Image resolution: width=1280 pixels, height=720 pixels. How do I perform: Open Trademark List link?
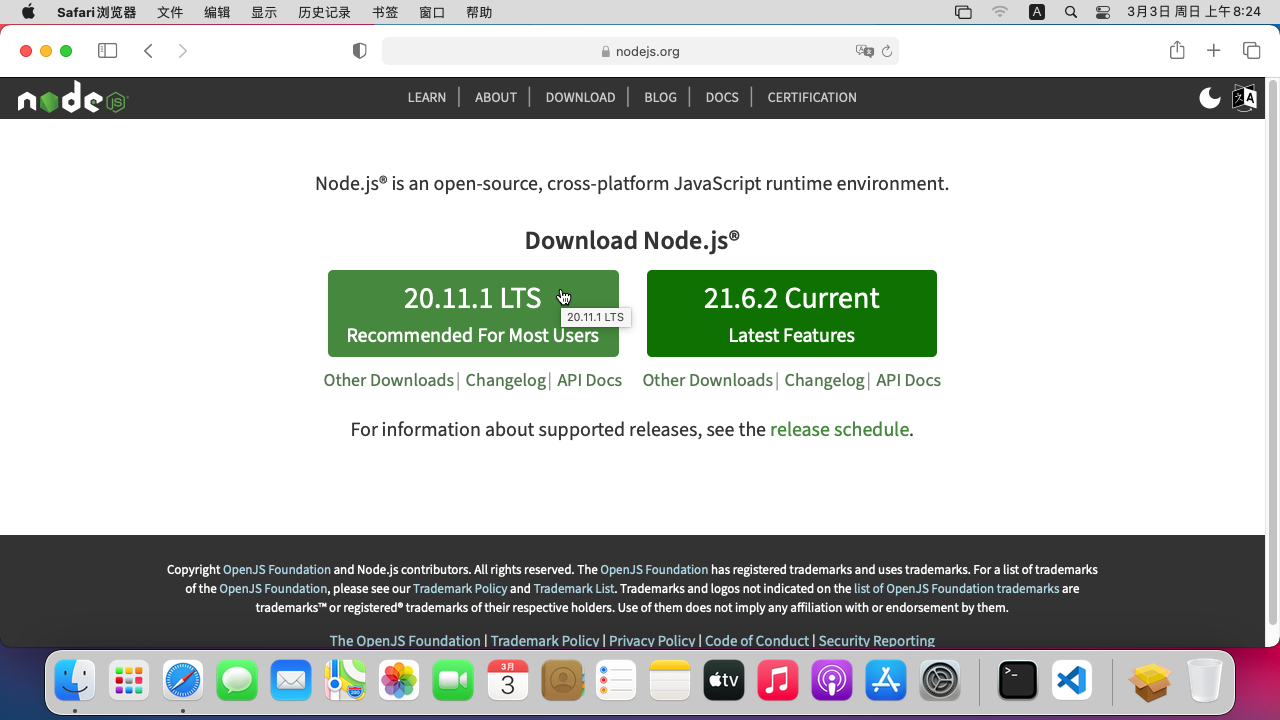pos(574,588)
